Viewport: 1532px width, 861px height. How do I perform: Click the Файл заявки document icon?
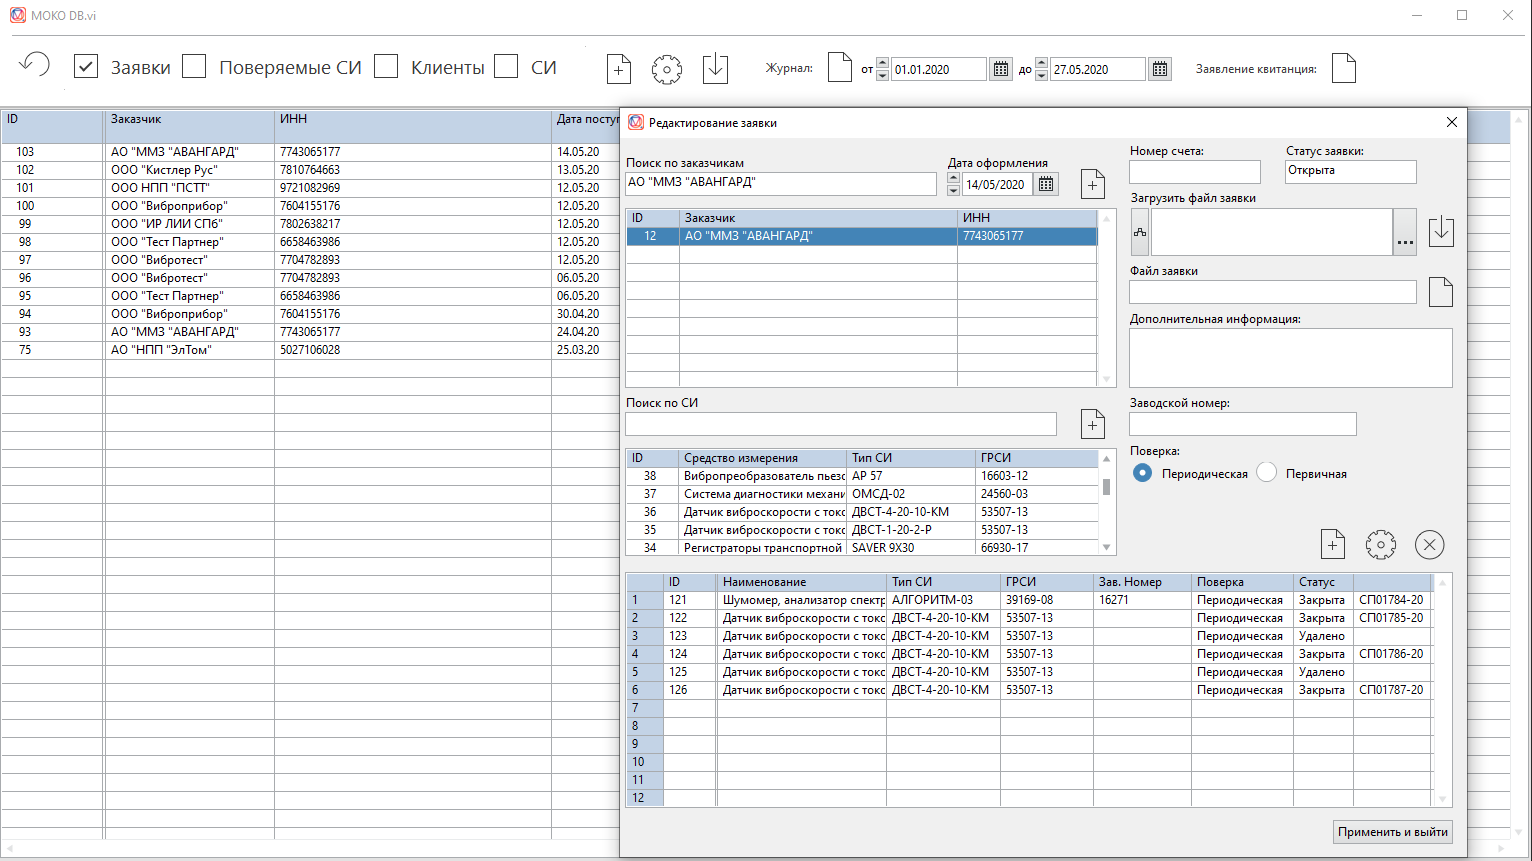(1440, 292)
